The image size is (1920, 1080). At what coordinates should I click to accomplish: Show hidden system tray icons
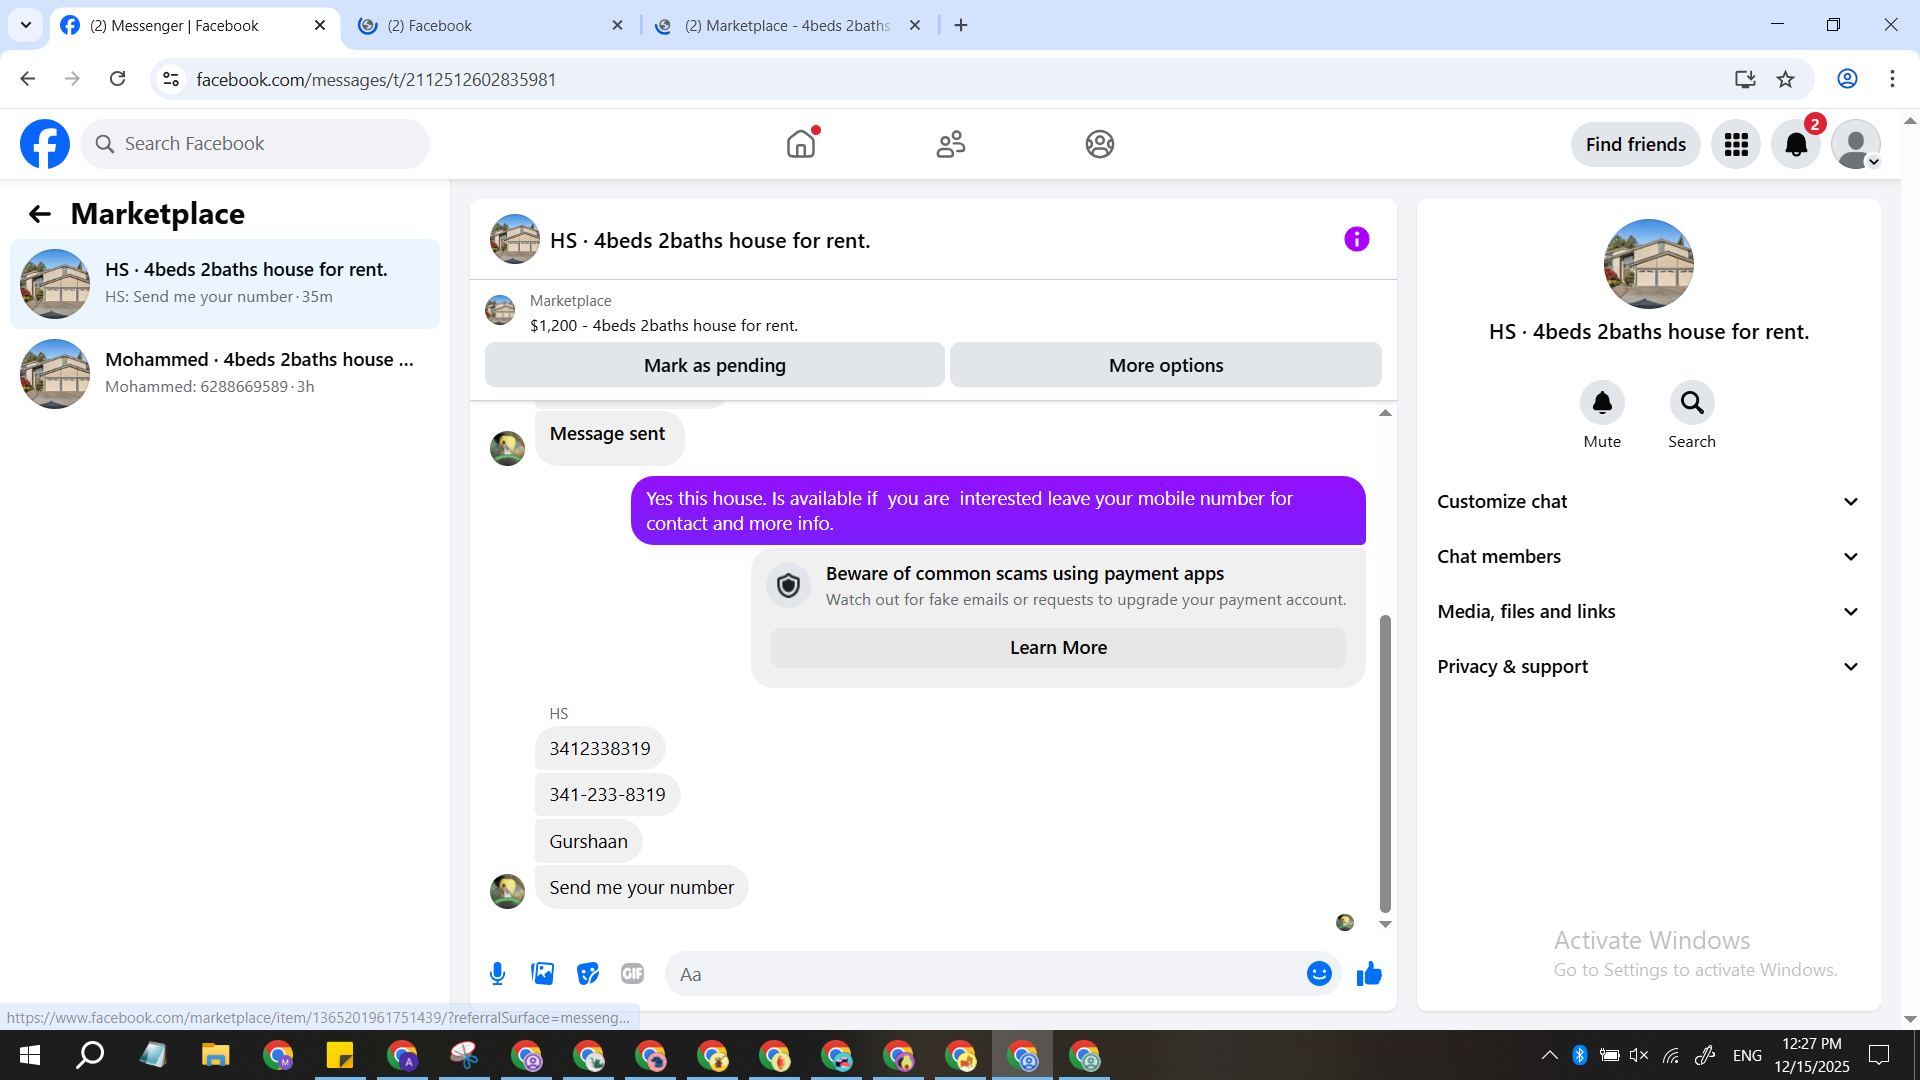(1549, 1055)
